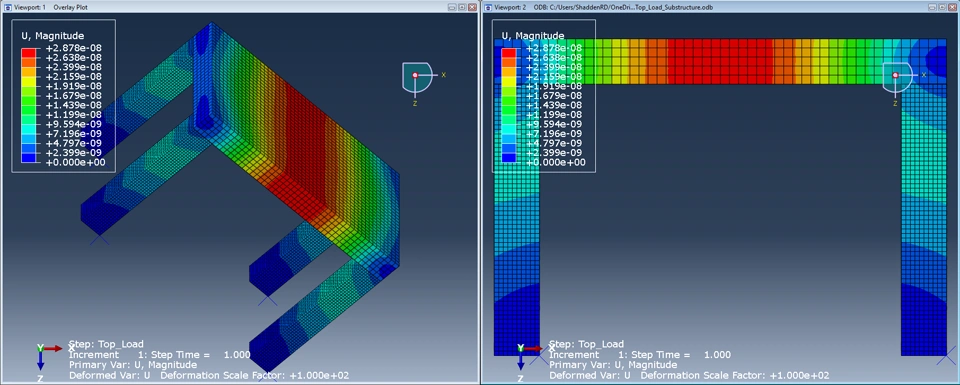This screenshot has height=385, width=960.
Task: Select the view orientation triad in Viewport 2
Action: [527, 361]
